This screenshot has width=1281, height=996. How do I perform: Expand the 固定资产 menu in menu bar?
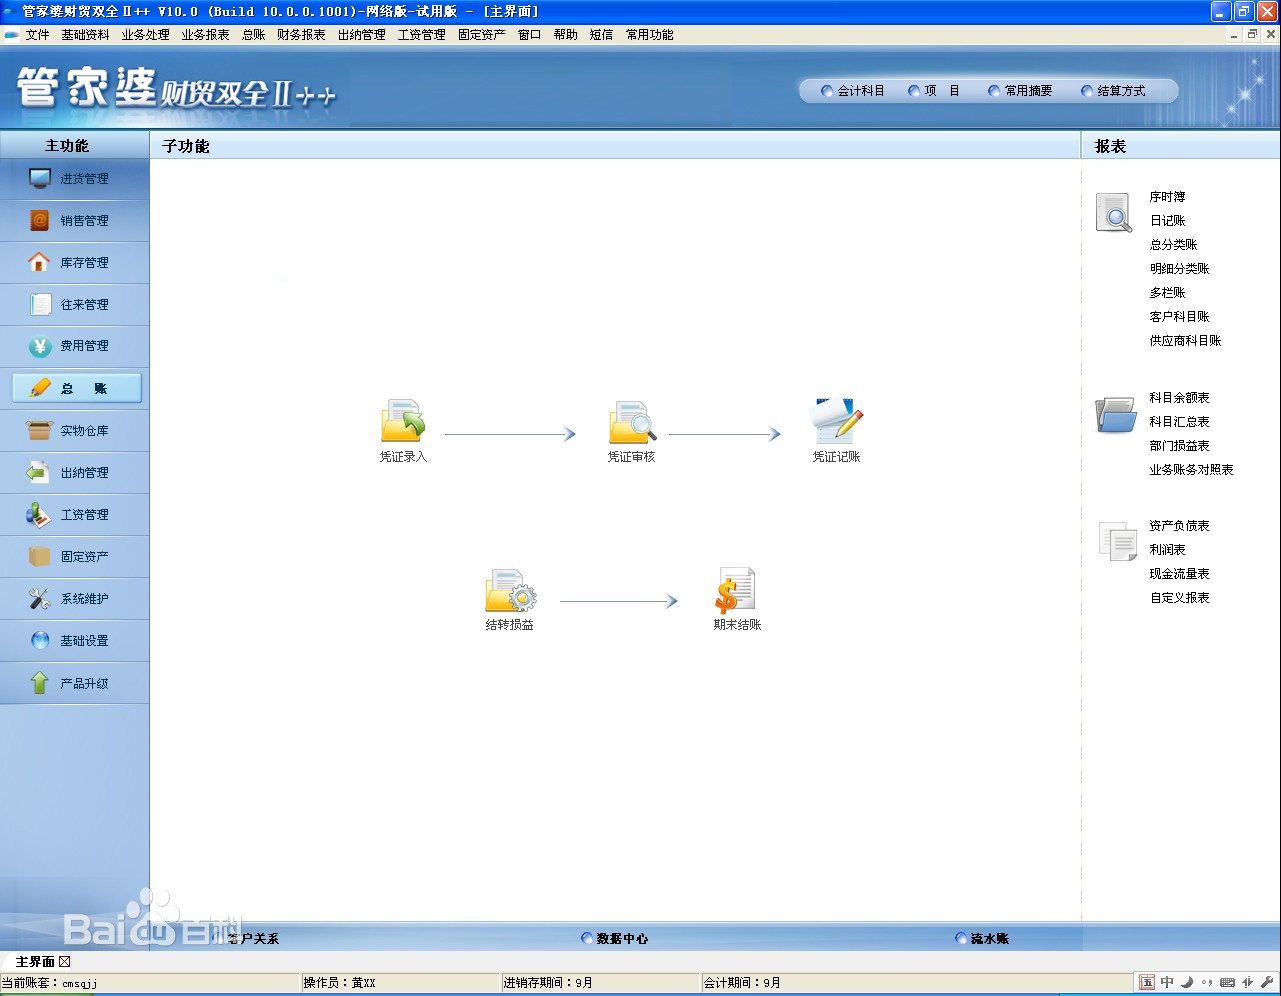[481, 35]
